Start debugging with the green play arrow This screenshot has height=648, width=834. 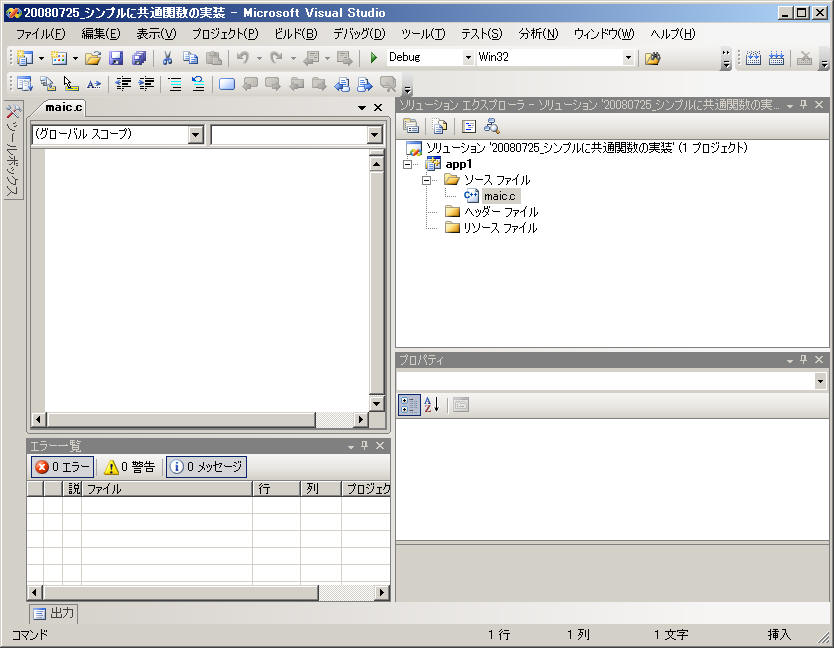pyautogui.click(x=374, y=58)
